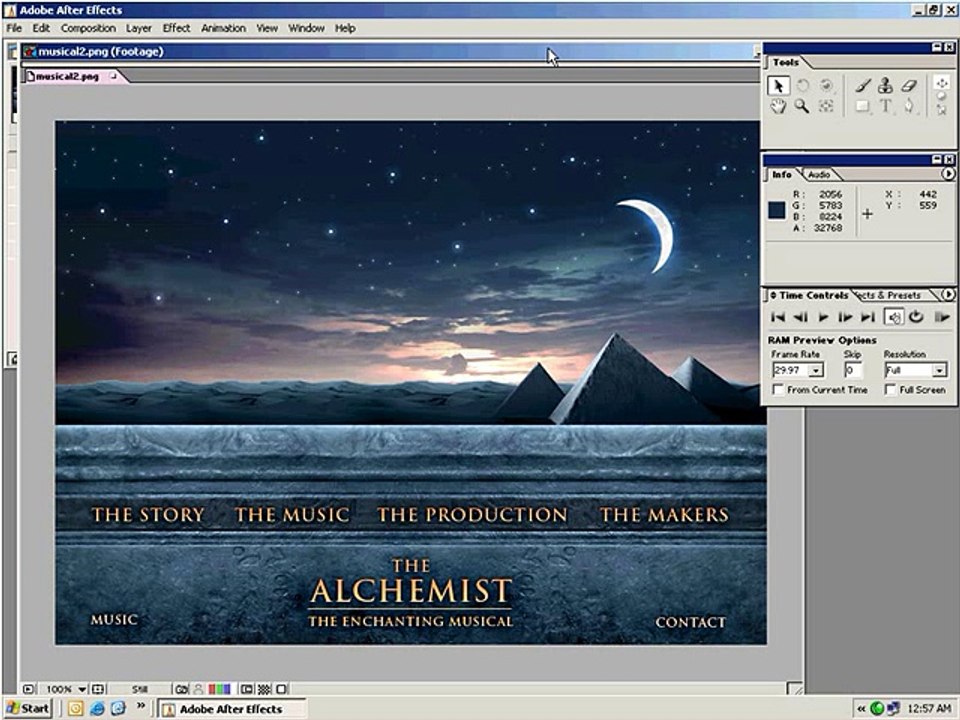This screenshot has height=720, width=960.
Task: Toggle title-action safe guides icon
Action: coord(99,689)
